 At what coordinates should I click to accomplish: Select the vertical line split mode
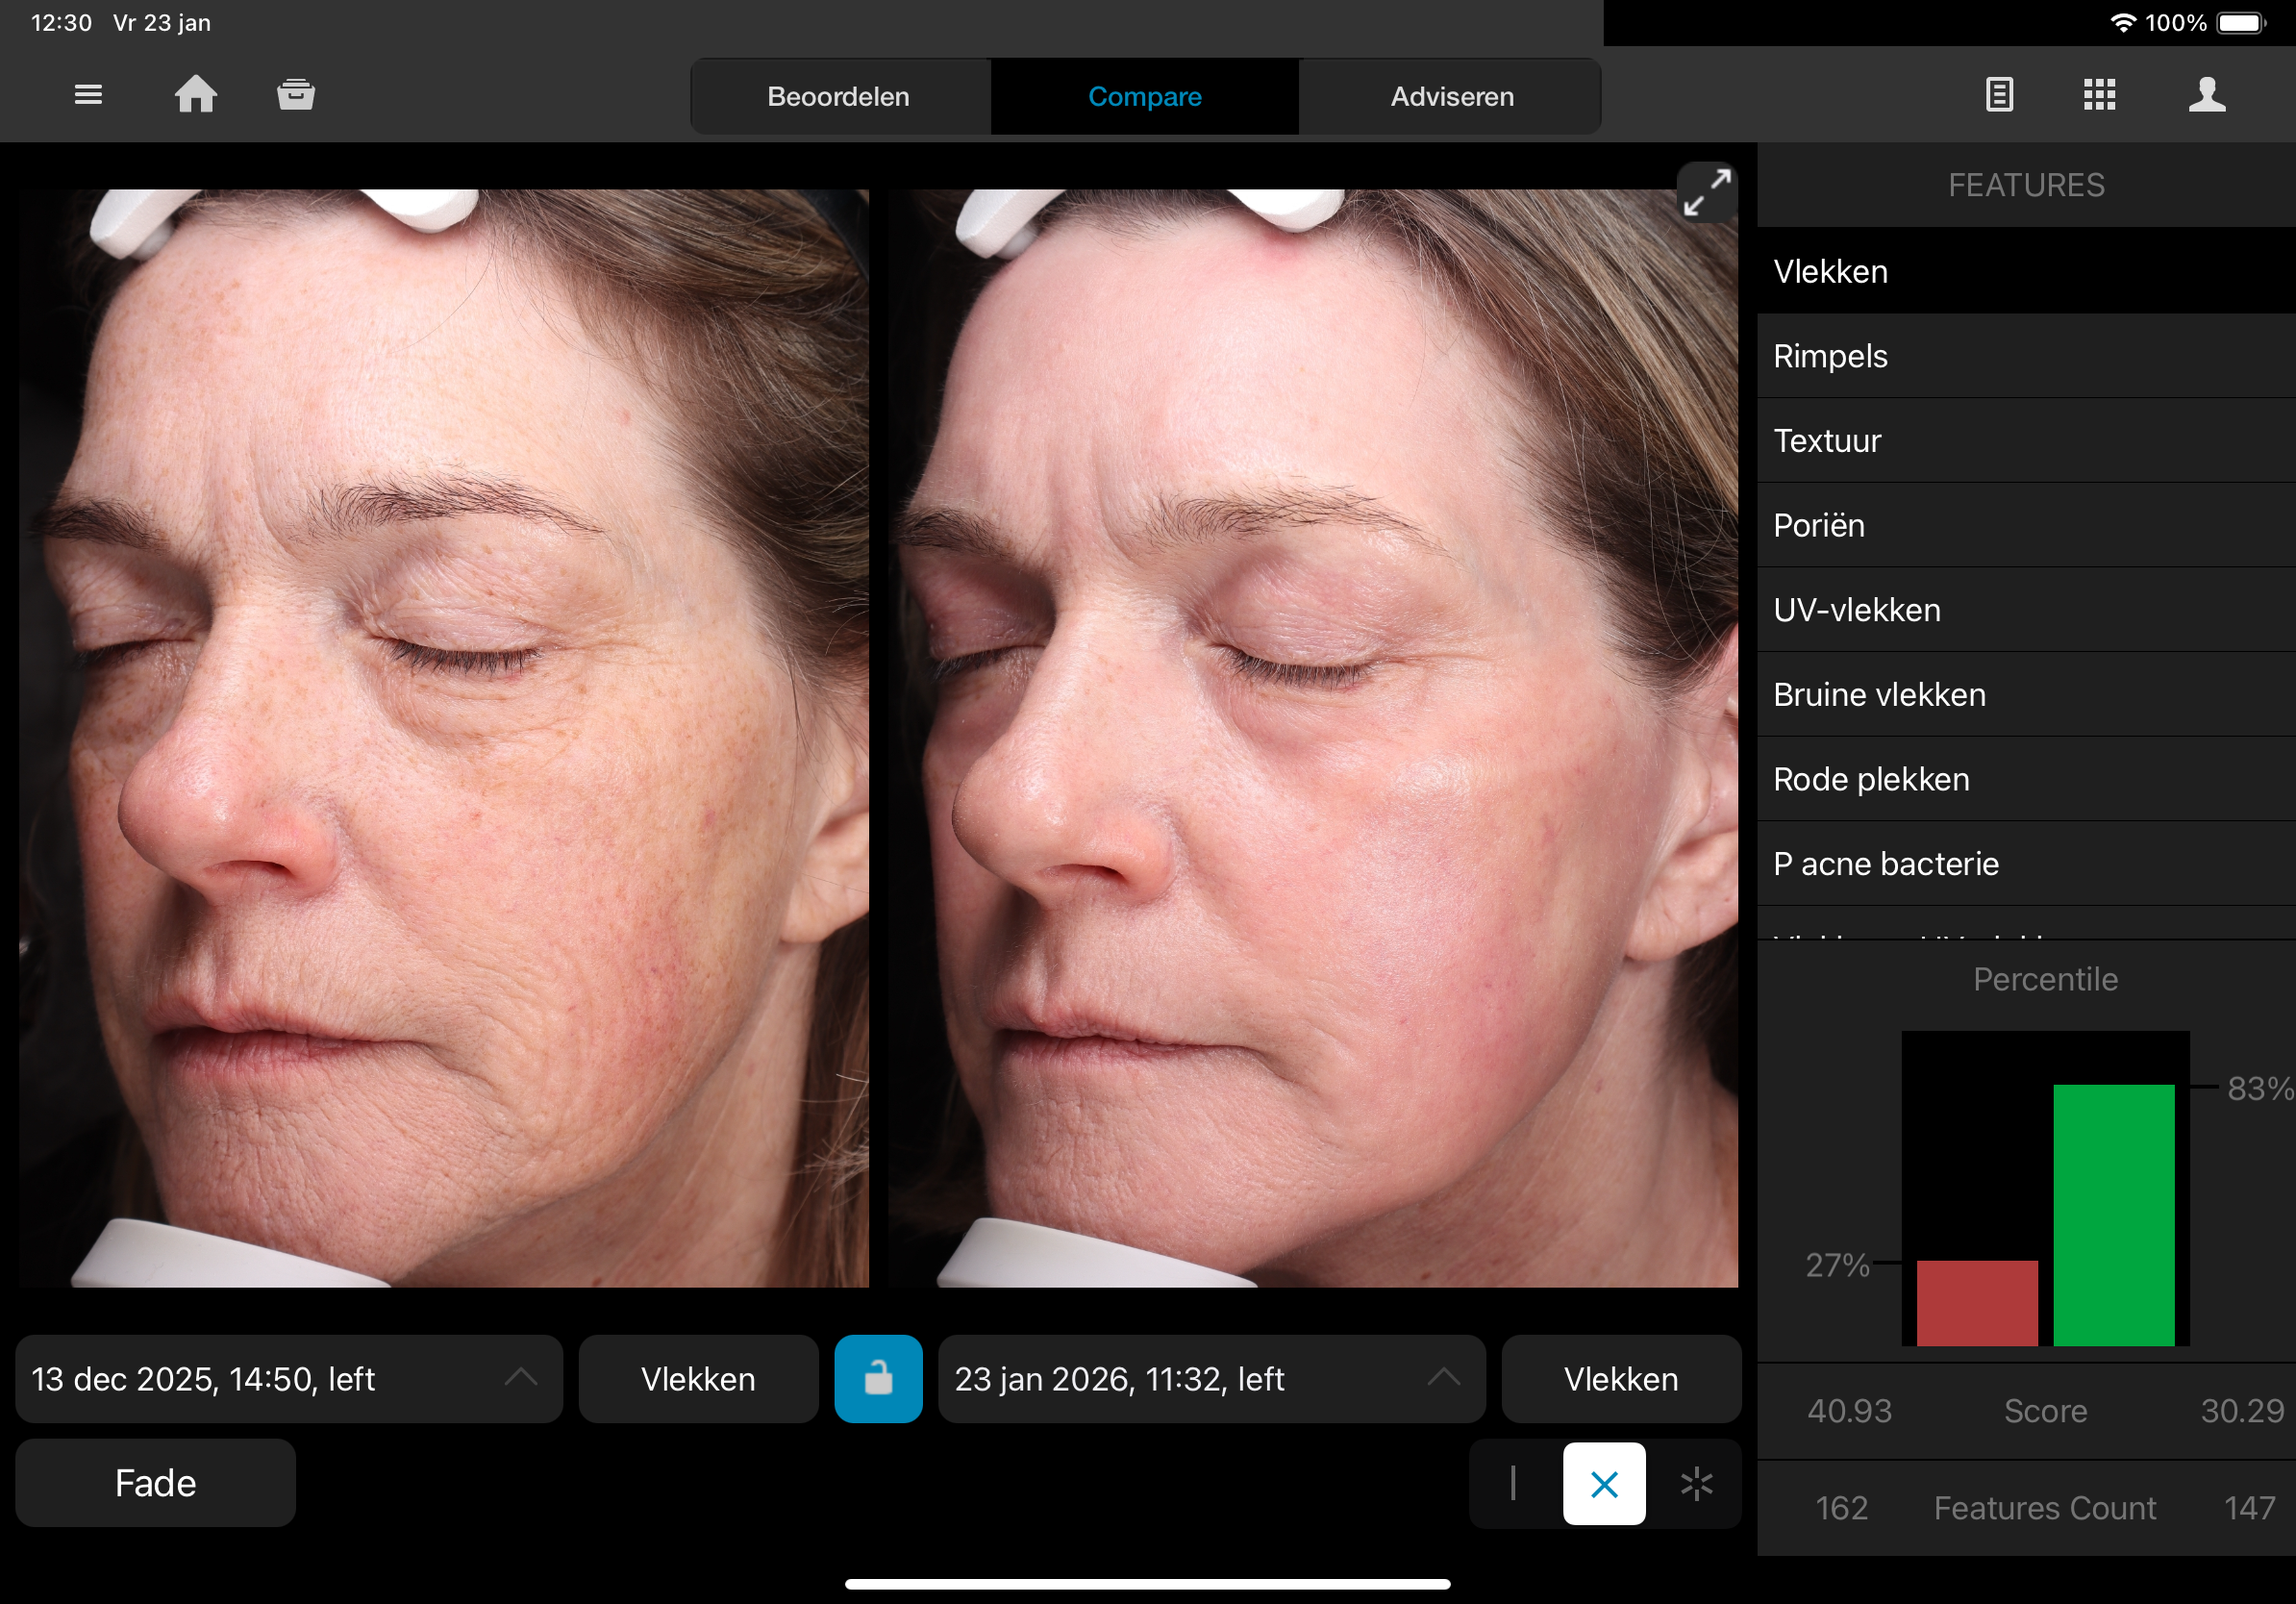1513,1484
